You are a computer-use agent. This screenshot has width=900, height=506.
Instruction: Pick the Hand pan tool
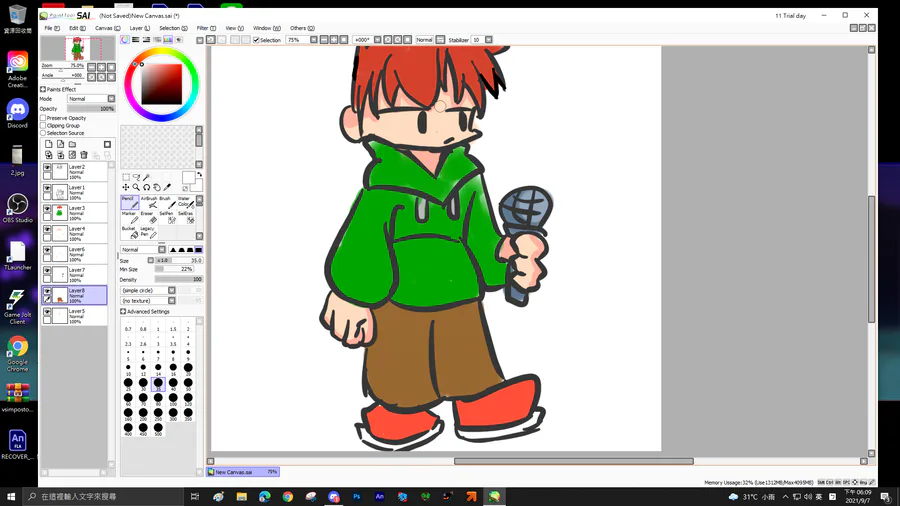pos(157,187)
